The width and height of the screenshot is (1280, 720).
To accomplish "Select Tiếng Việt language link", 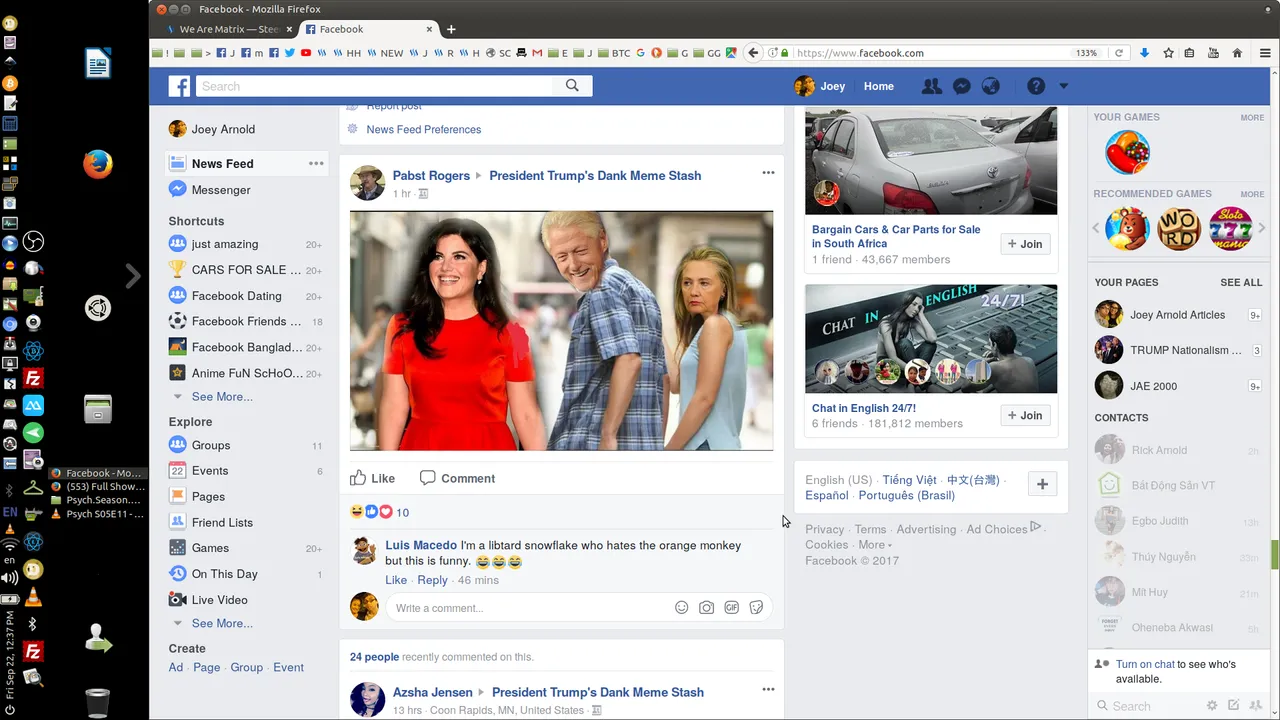I will click(909, 480).
